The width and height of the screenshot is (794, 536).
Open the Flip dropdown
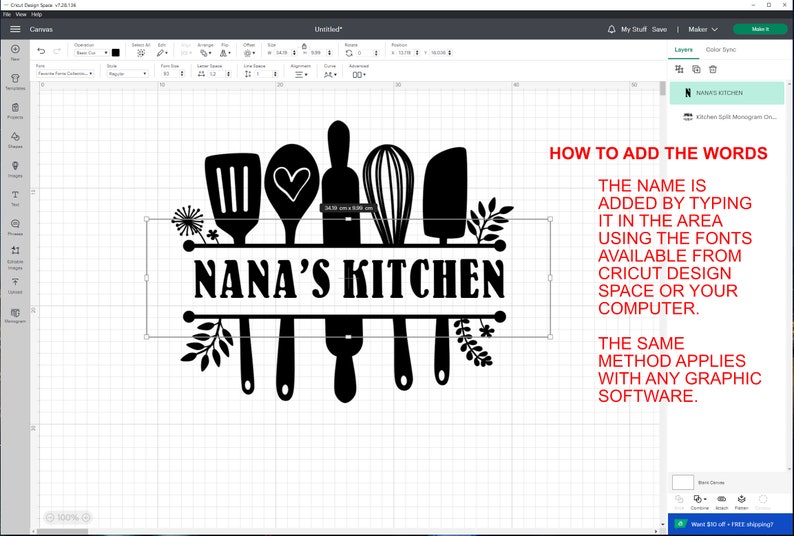coord(225,51)
